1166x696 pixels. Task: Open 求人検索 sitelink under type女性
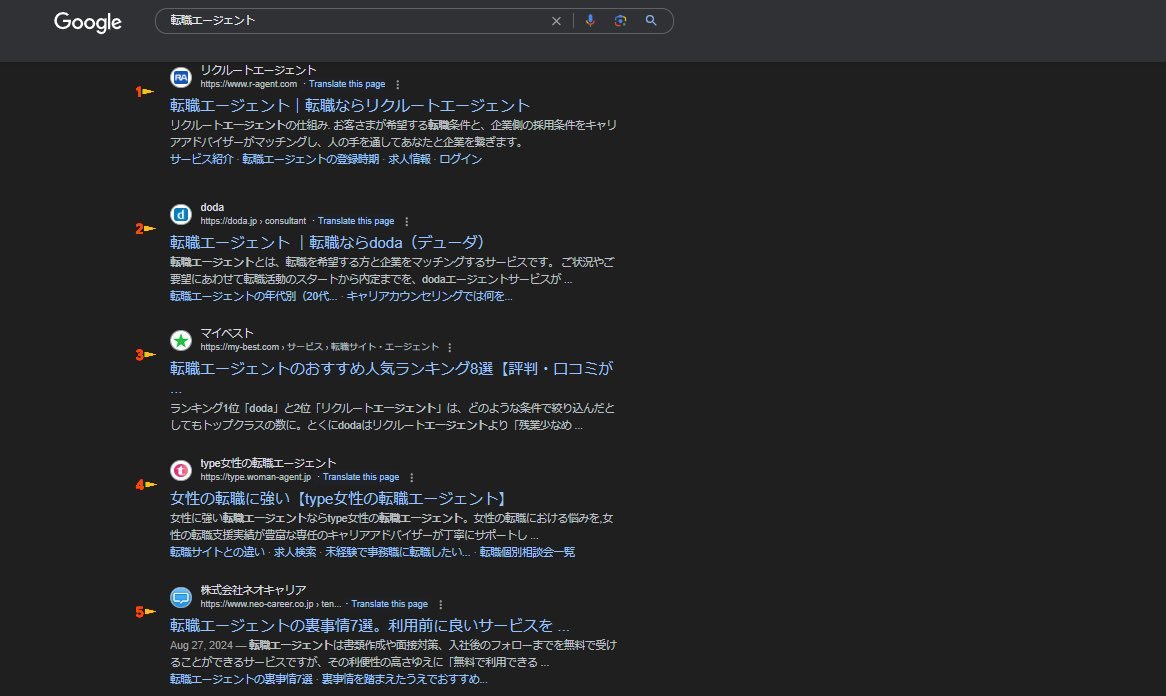pos(294,552)
